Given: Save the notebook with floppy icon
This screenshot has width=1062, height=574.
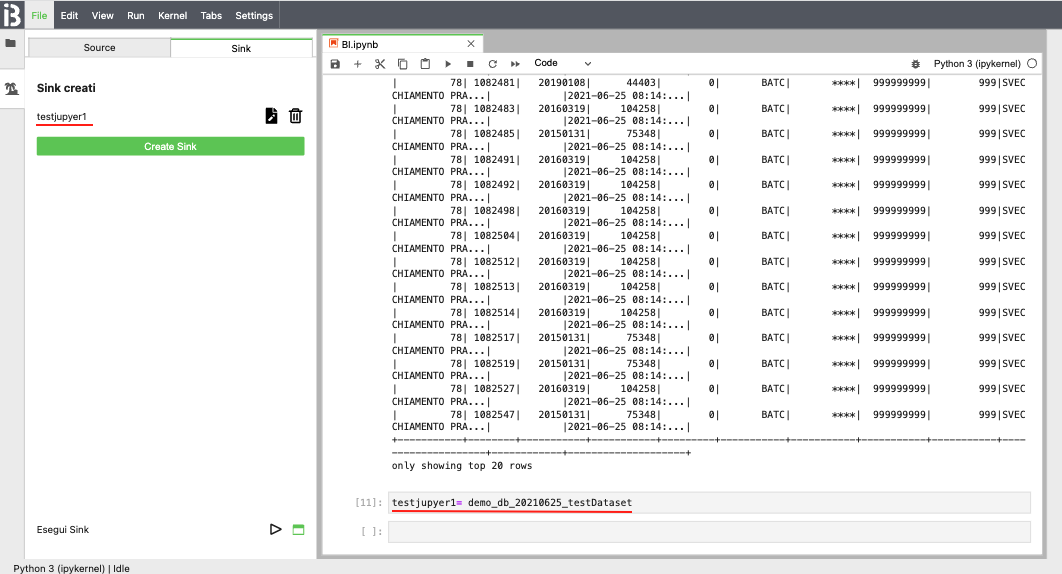Looking at the screenshot, I should pyautogui.click(x=335, y=64).
